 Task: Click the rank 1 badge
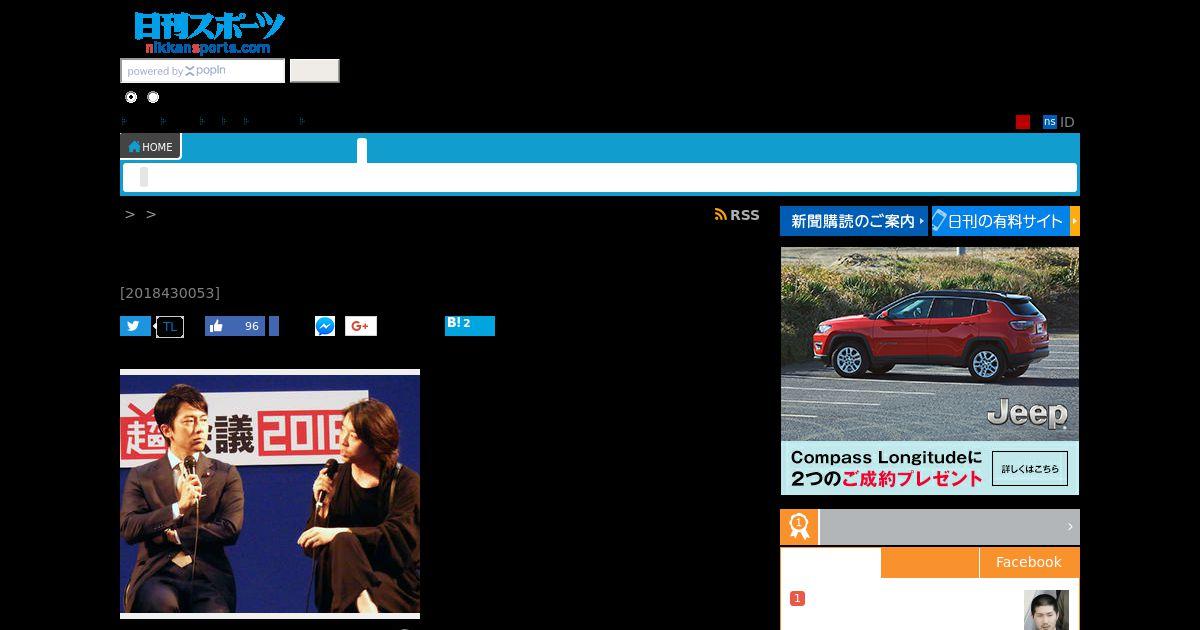[797, 598]
